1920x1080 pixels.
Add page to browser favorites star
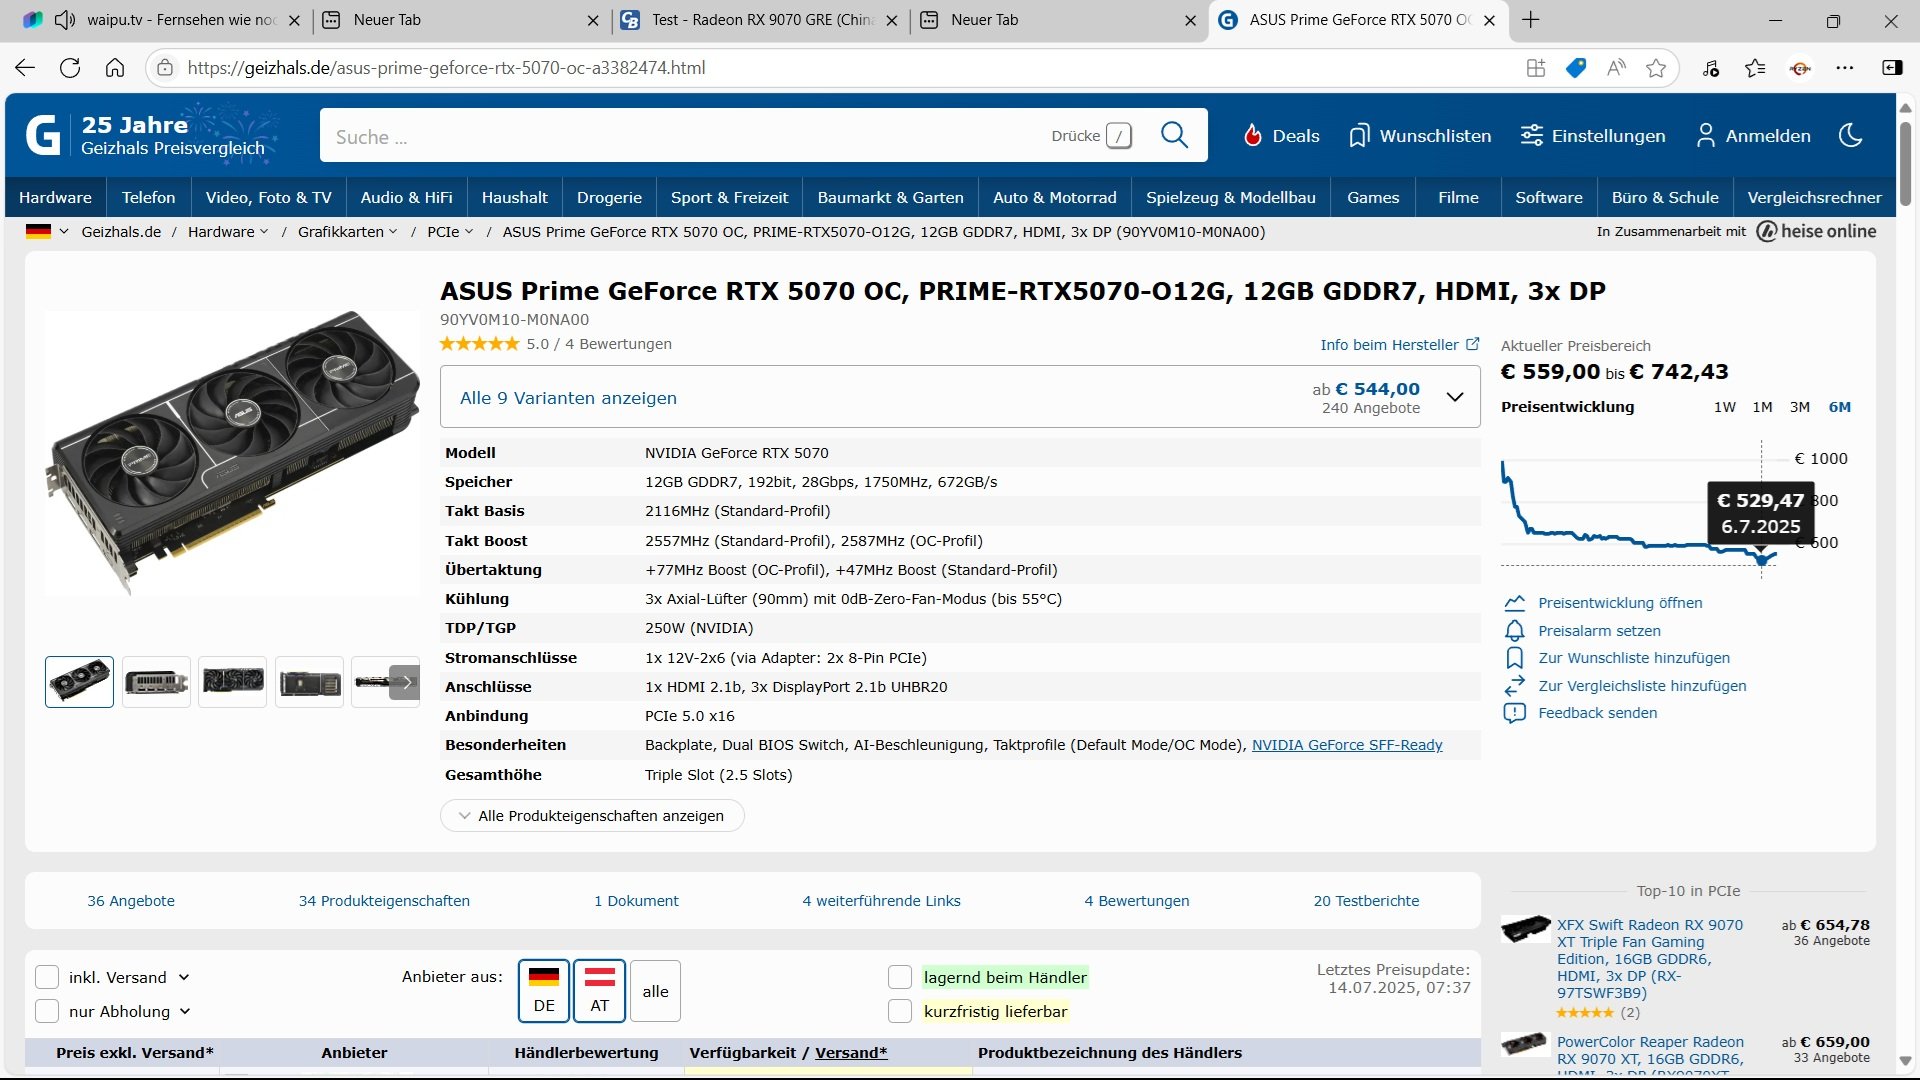click(1656, 68)
